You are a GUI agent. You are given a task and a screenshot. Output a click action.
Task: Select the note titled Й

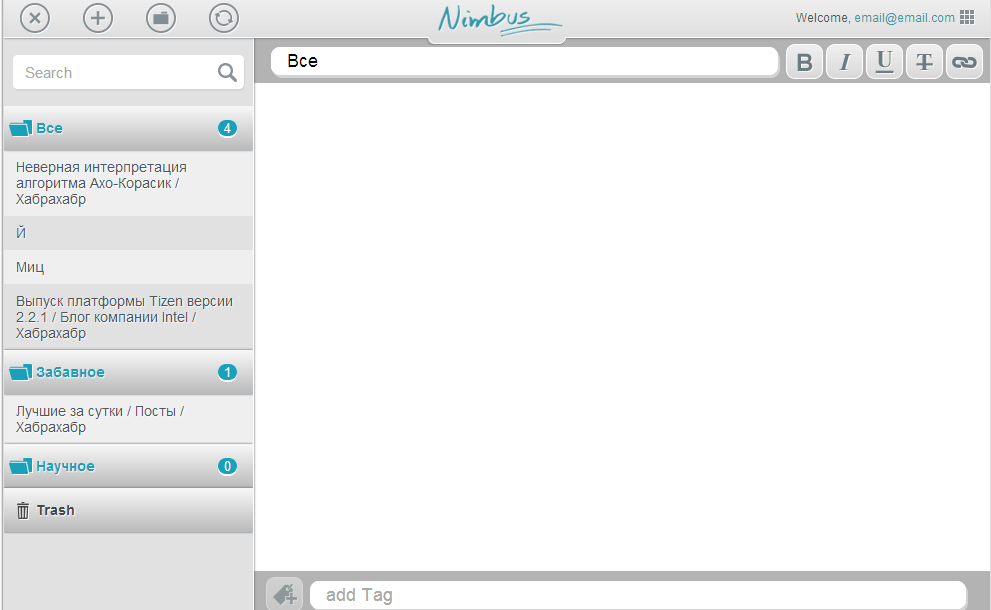point(128,233)
